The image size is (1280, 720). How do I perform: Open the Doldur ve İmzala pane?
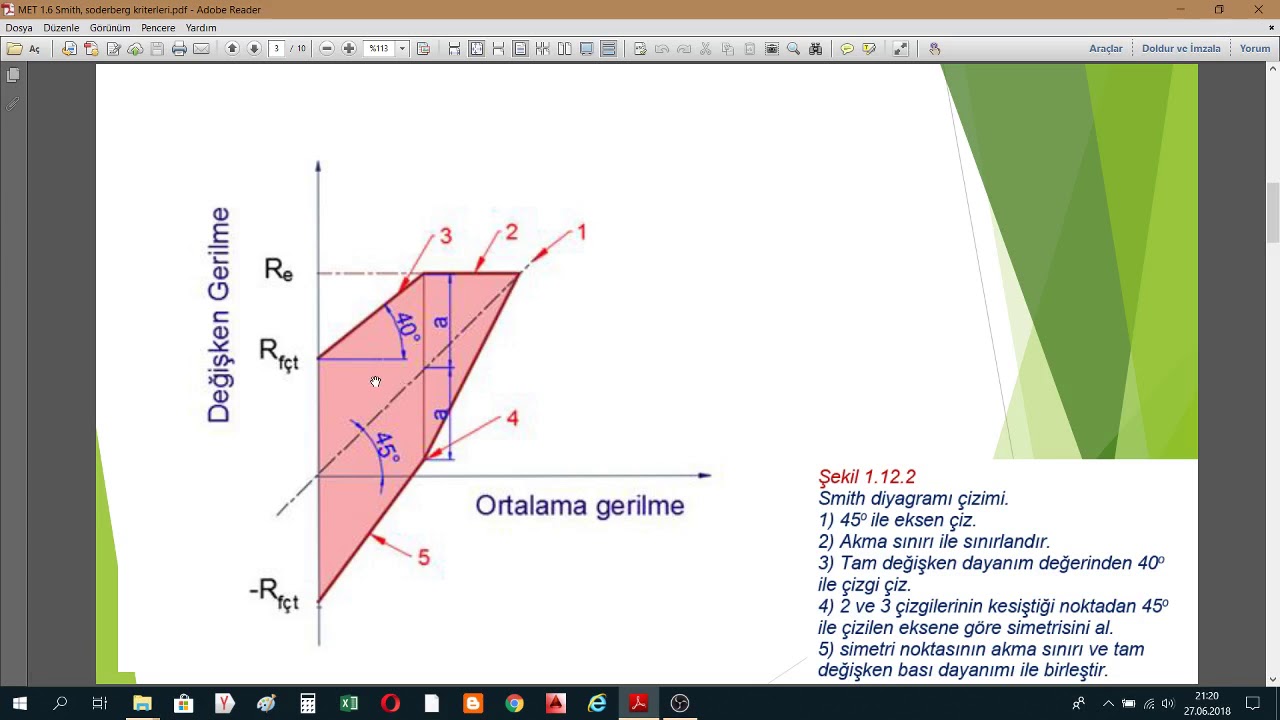click(1181, 48)
